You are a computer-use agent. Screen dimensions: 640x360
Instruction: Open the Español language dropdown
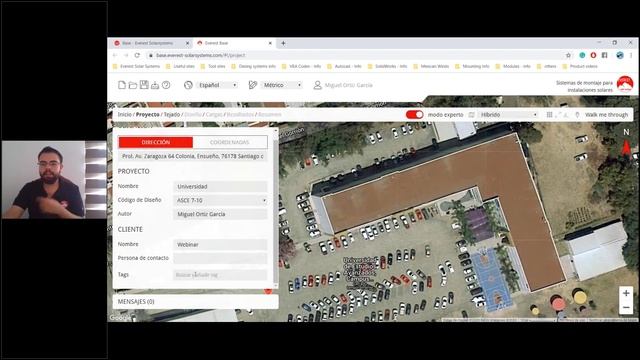coord(217,85)
